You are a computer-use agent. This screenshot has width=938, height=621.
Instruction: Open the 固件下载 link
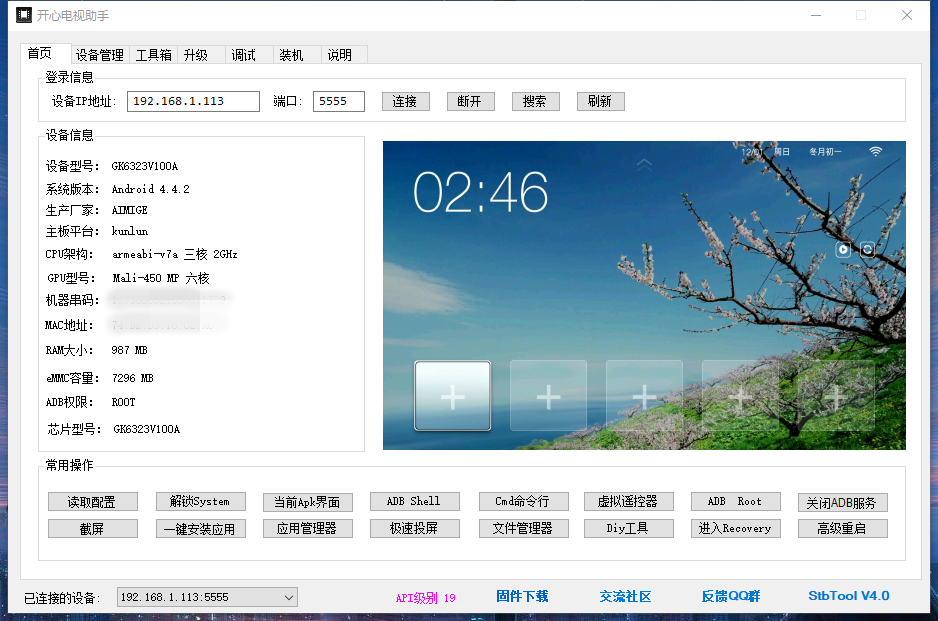click(x=522, y=596)
